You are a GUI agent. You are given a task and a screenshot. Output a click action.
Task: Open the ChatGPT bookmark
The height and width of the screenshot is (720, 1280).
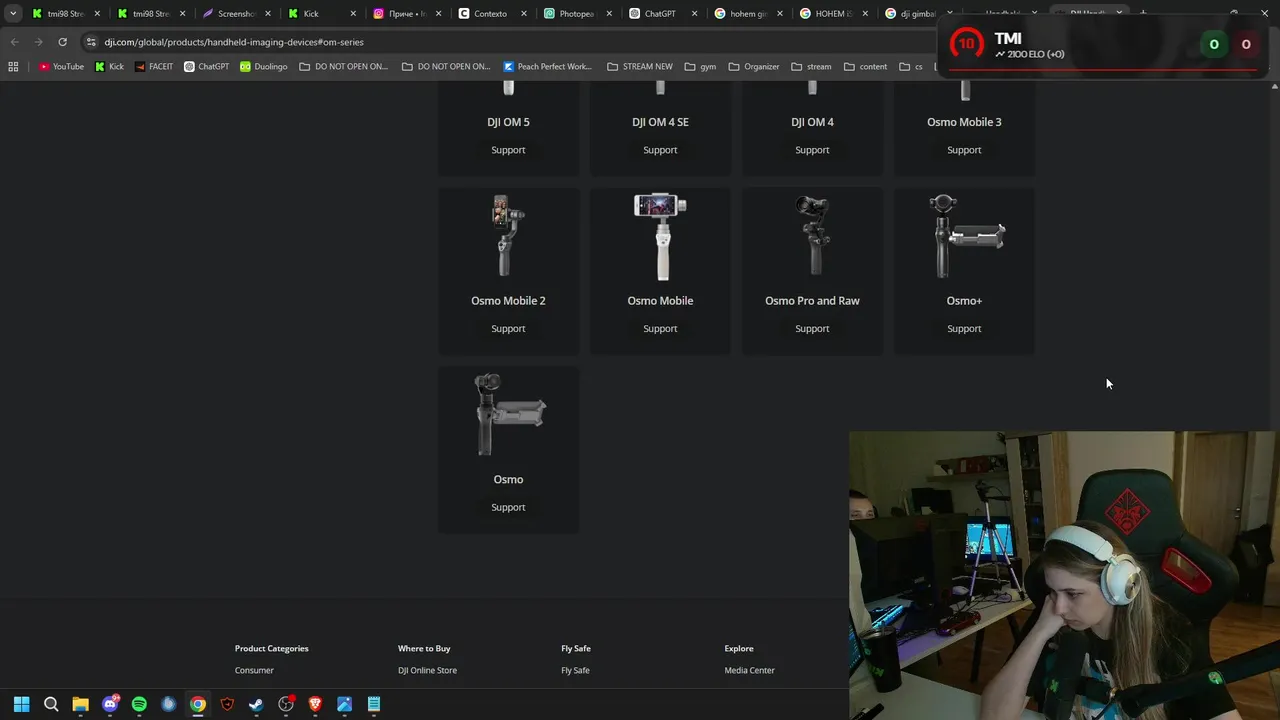pyautogui.click(x=207, y=67)
